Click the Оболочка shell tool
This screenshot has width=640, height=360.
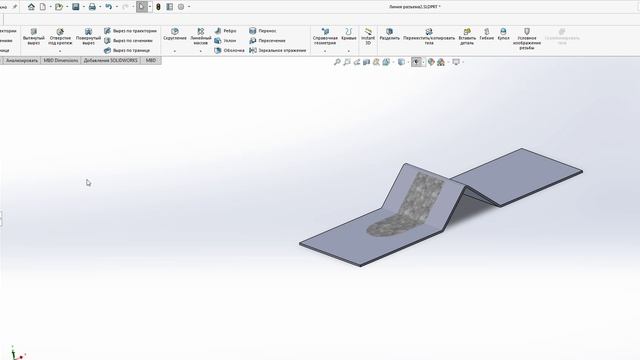tap(229, 51)
